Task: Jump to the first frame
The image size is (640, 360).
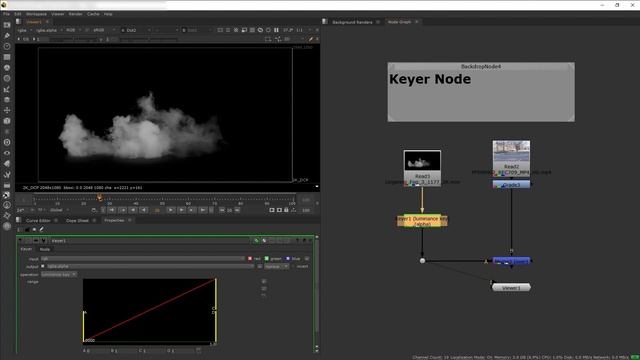Action: pos(112,210)
